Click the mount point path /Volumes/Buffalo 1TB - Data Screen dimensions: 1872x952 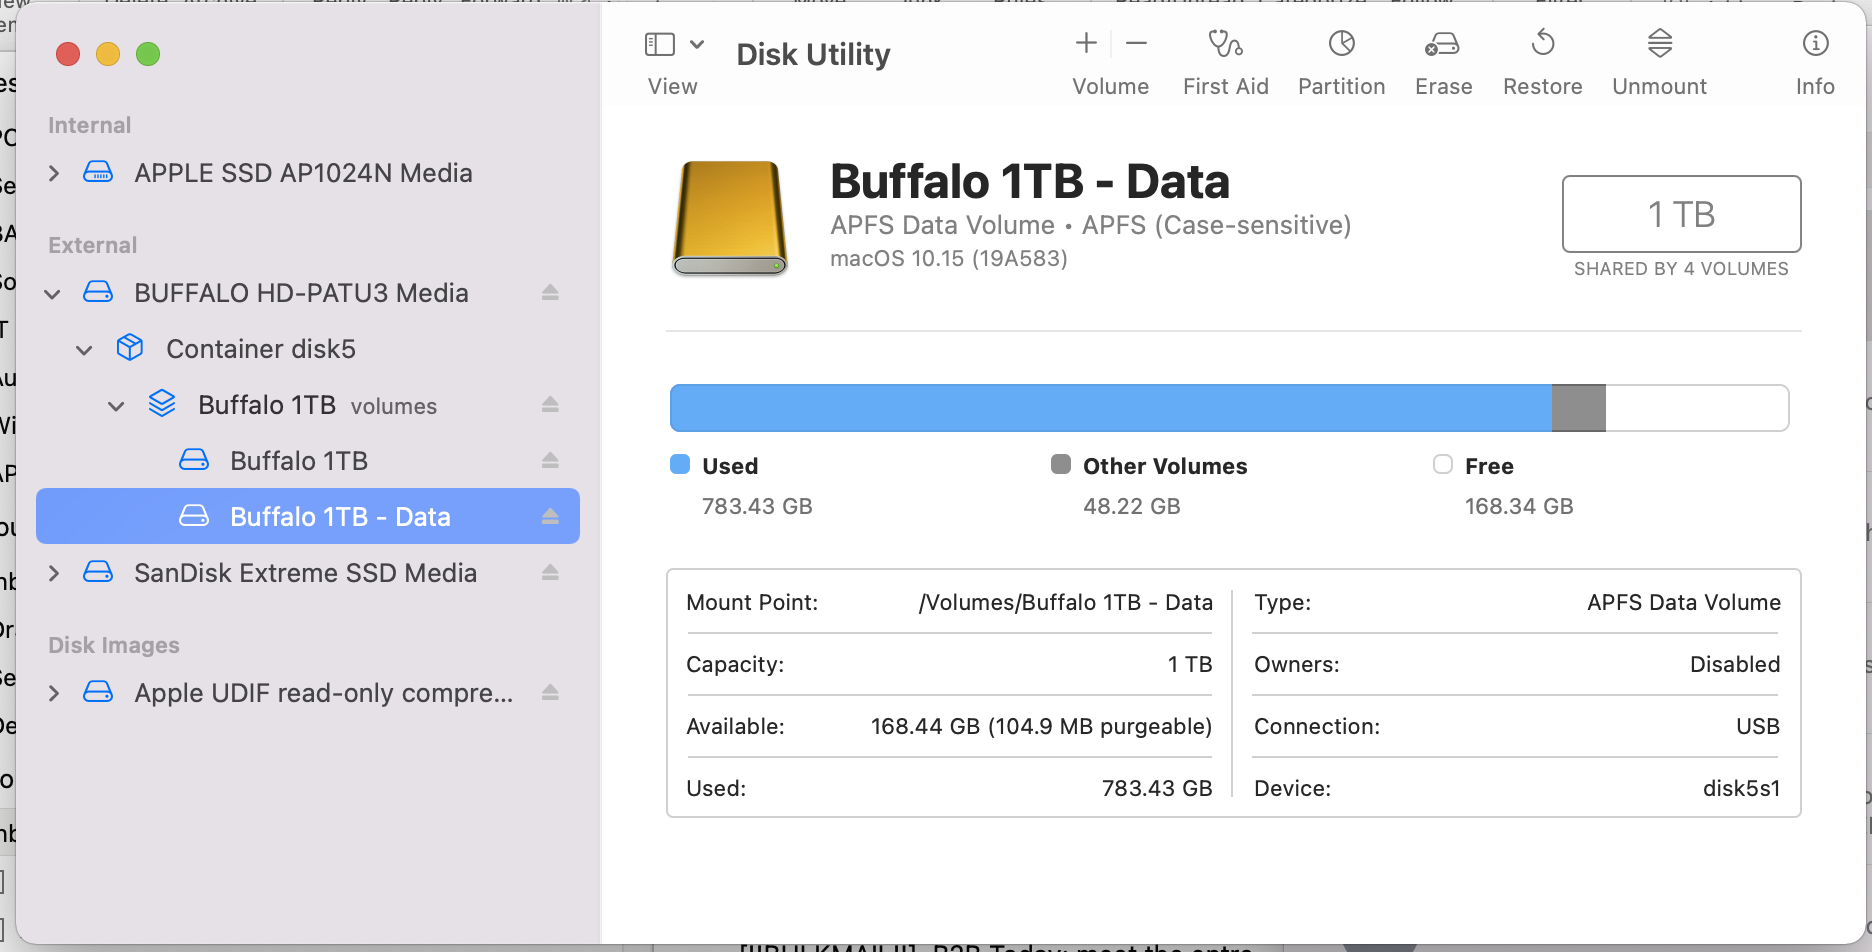pyautogui.click(x=1066, y=602)
